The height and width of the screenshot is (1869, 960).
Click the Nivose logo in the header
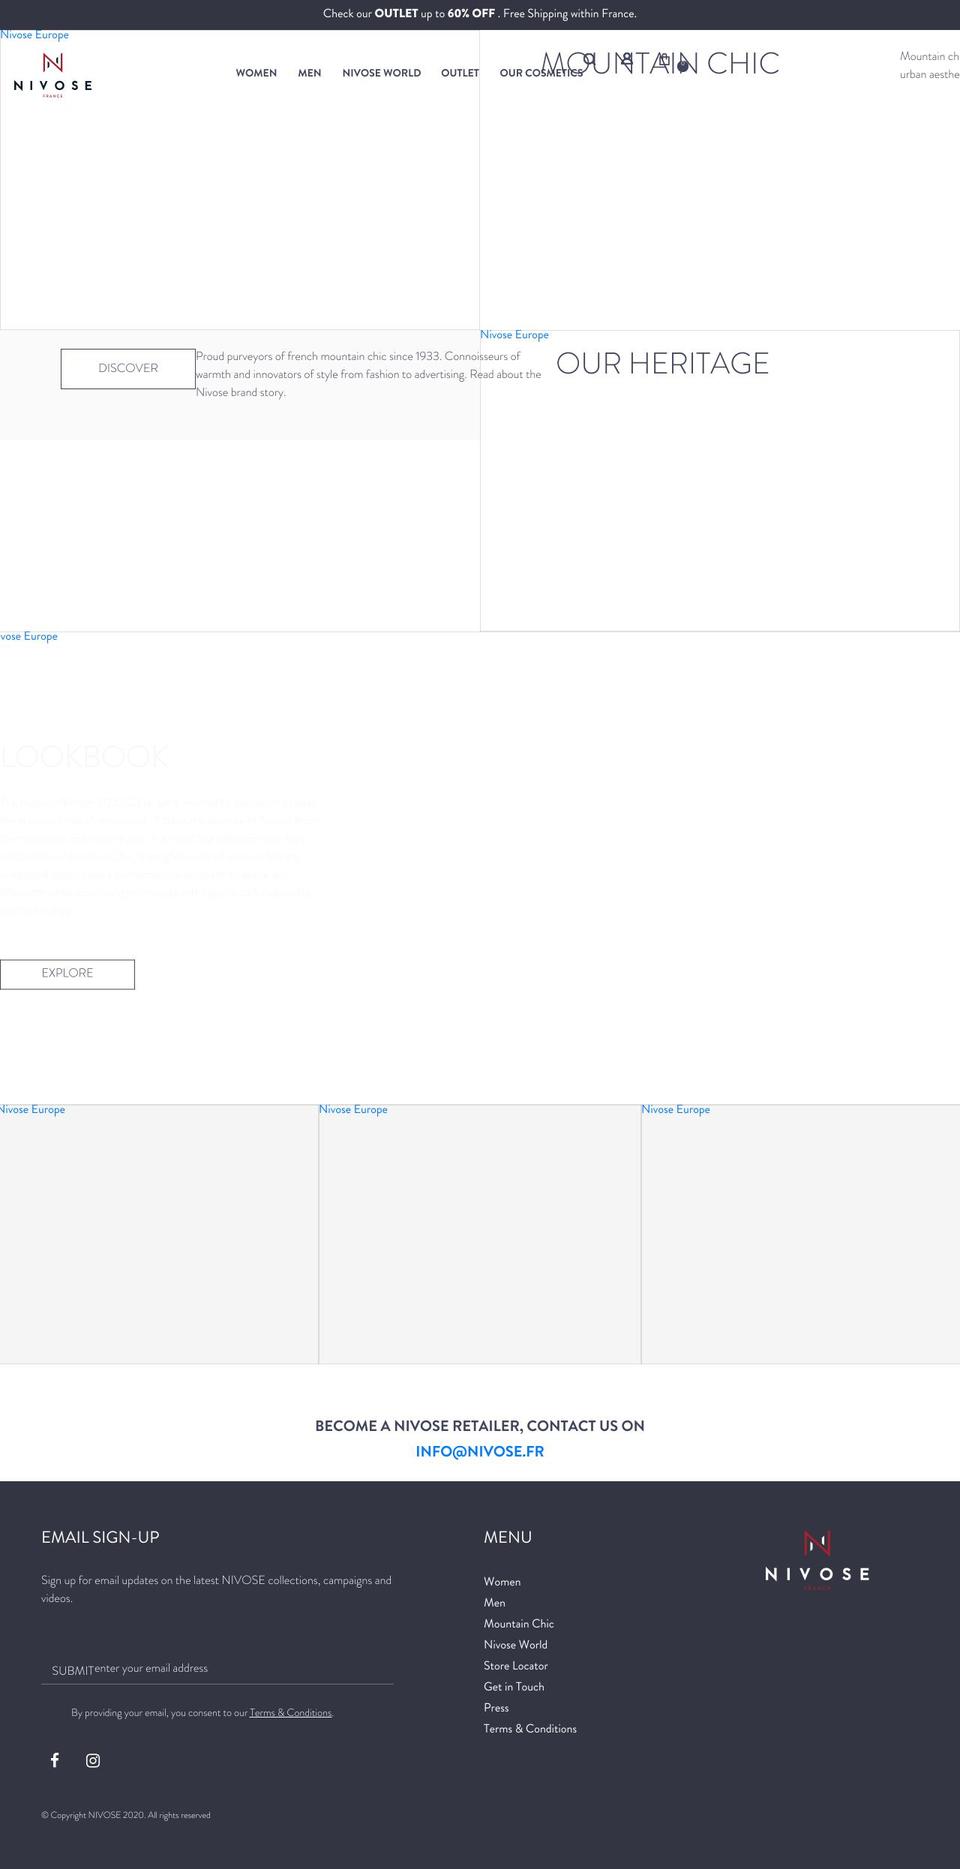pyautogui.click(x=53, y=75)
